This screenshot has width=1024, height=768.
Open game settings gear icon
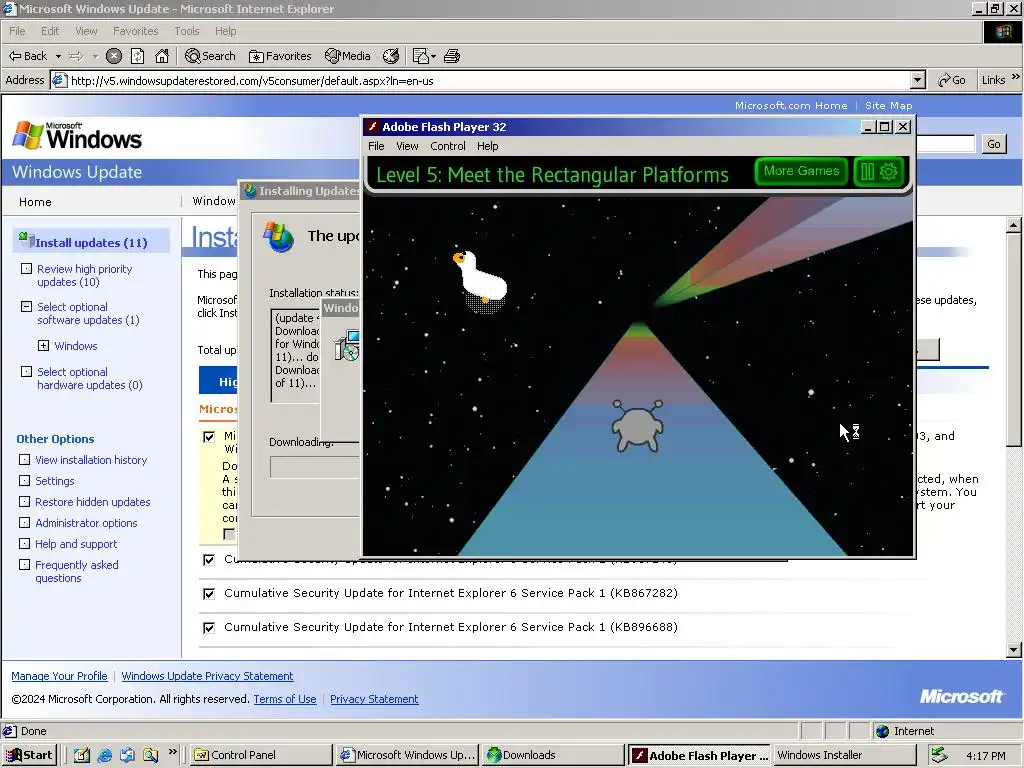tap(888, 172)
